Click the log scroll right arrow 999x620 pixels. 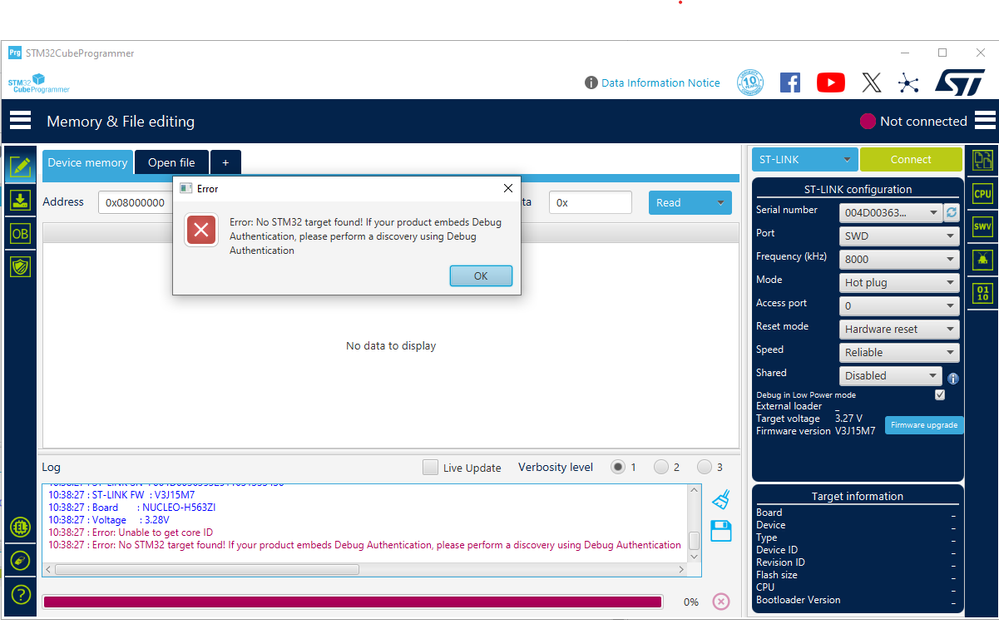(681, 569)
